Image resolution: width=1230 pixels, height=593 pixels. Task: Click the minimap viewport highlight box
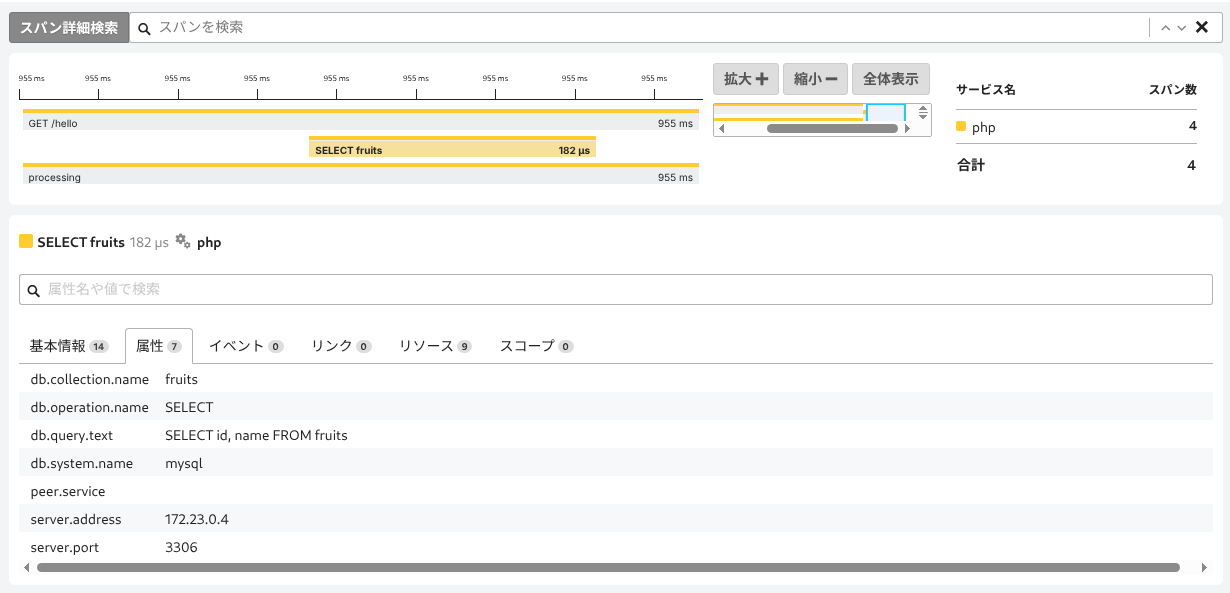[885, 112]
